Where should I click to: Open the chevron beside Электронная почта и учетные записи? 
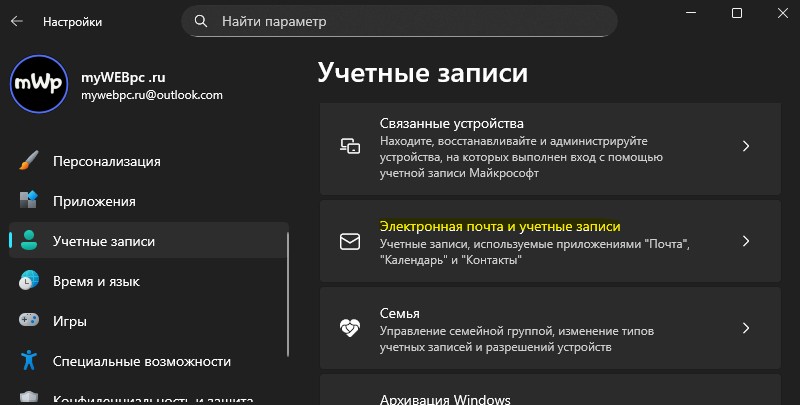(x=745, y=242)
